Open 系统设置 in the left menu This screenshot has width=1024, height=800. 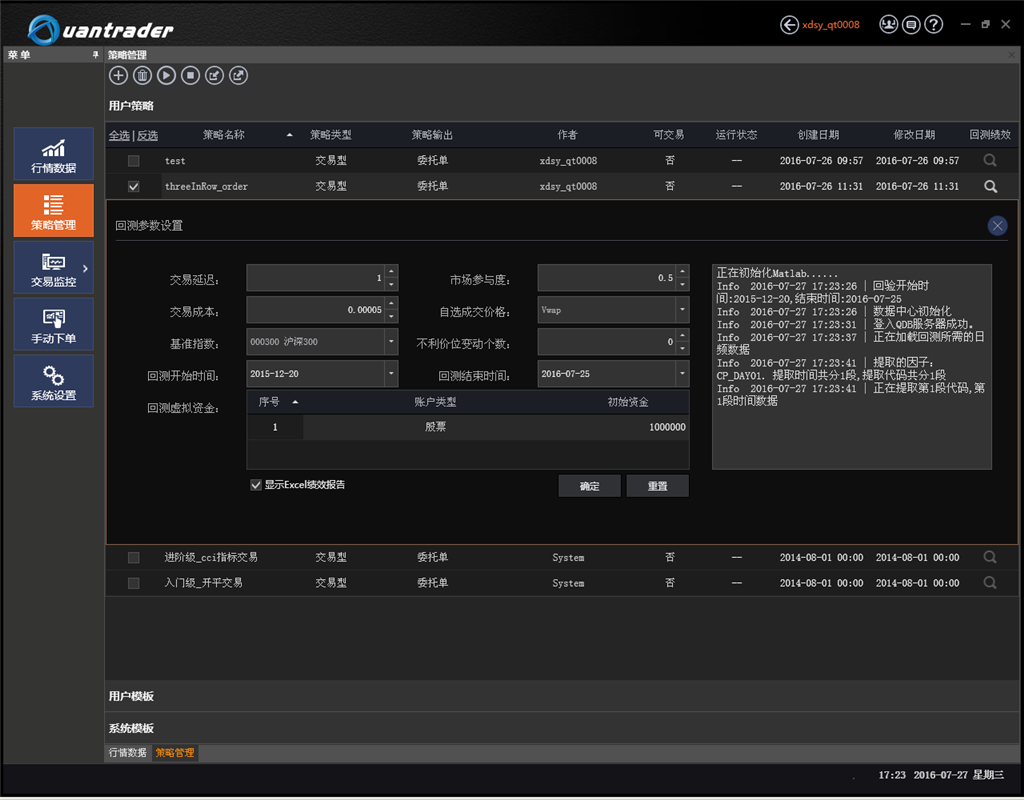click(x=54, y=381)
